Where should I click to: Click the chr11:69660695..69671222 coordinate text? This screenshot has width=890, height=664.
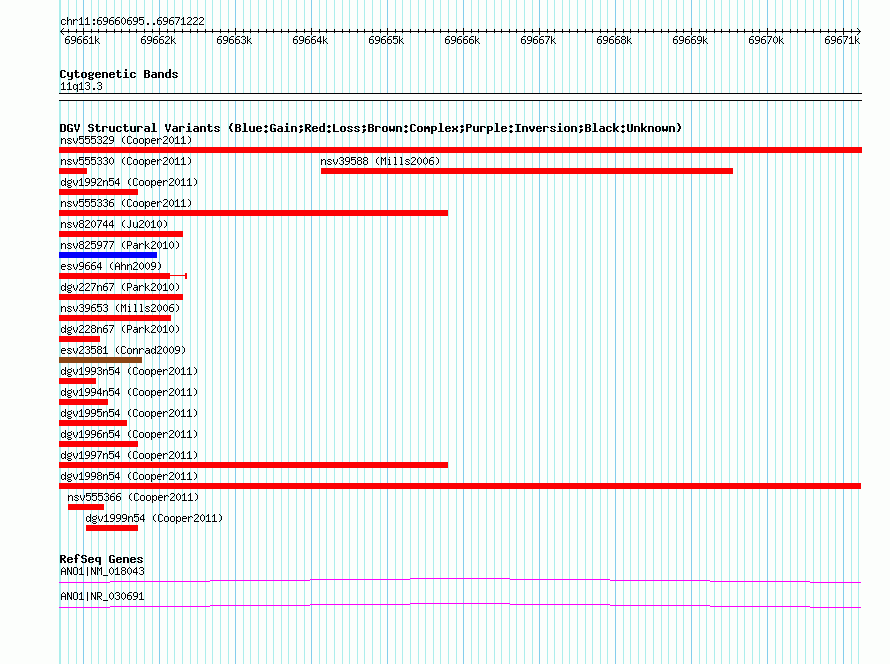(x=132, y=21)
